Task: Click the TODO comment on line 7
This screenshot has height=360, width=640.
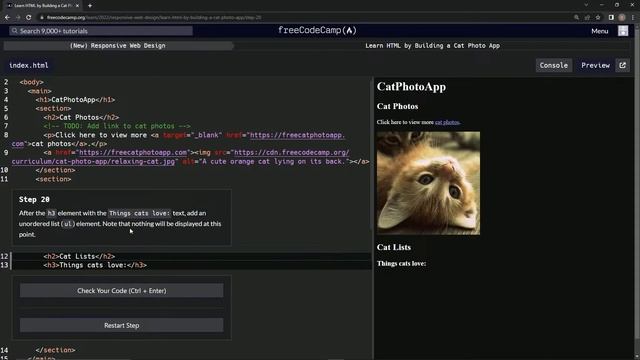Action: 117,126
